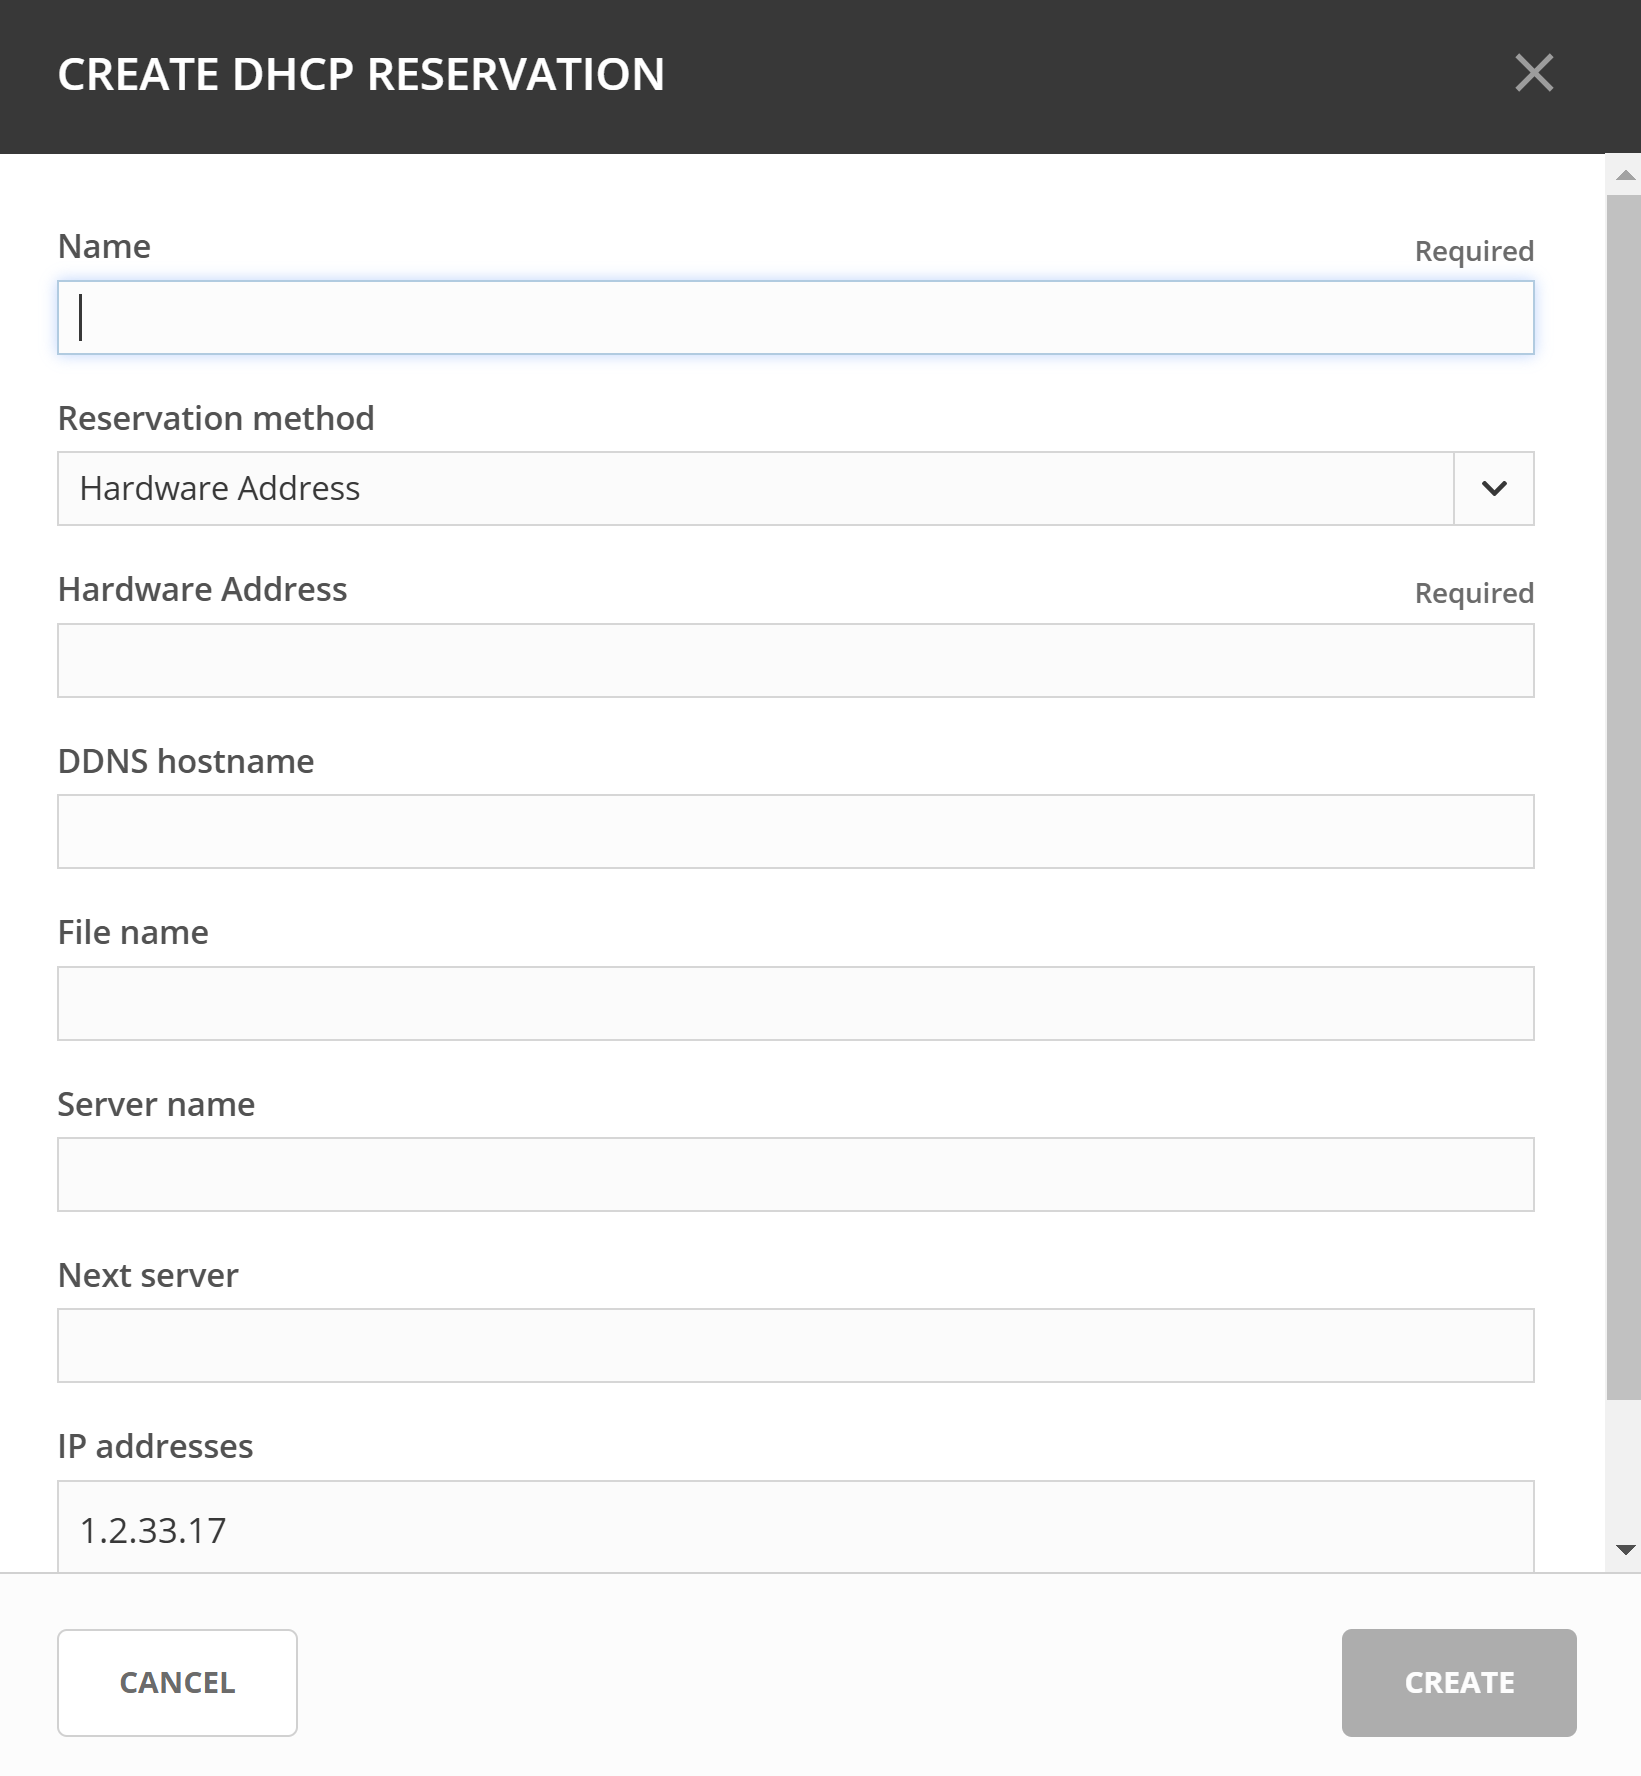Click the "Next server" label text
Screen dimensions: 1641x1776
pyautogui.click(x=148, y=1275)
